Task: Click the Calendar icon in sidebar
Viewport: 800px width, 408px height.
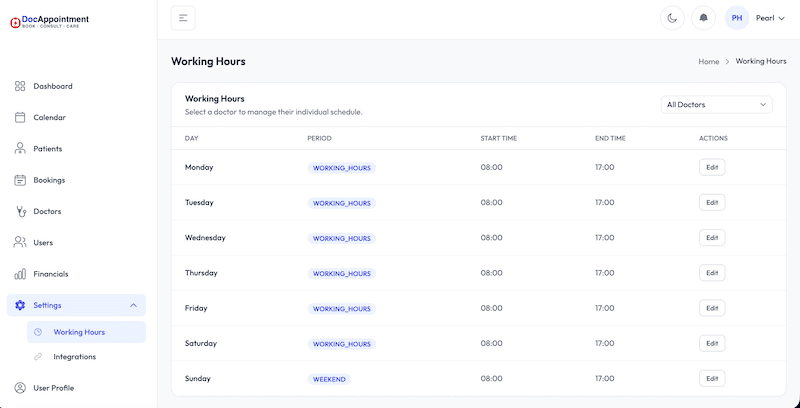Action: (20, 117)
